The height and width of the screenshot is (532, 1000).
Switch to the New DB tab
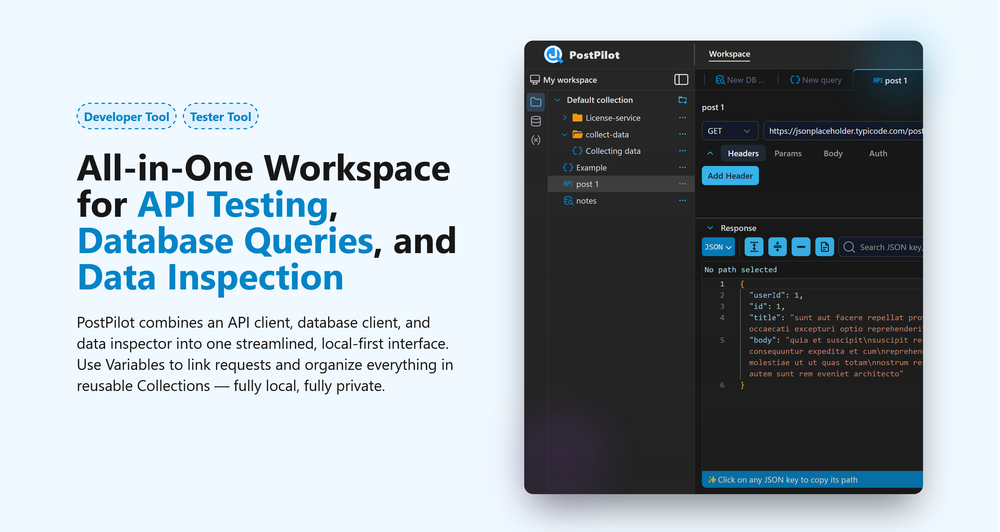click(740, 80)
